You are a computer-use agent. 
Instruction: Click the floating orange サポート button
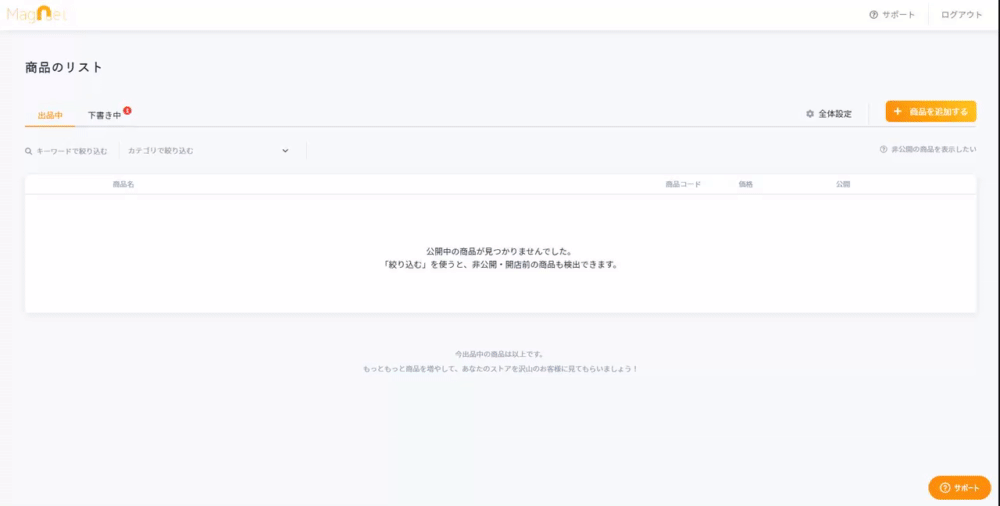959,487
